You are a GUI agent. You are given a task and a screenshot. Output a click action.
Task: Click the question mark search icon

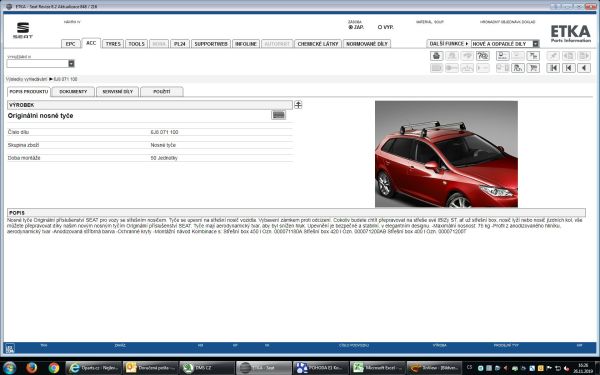[483, 56]
